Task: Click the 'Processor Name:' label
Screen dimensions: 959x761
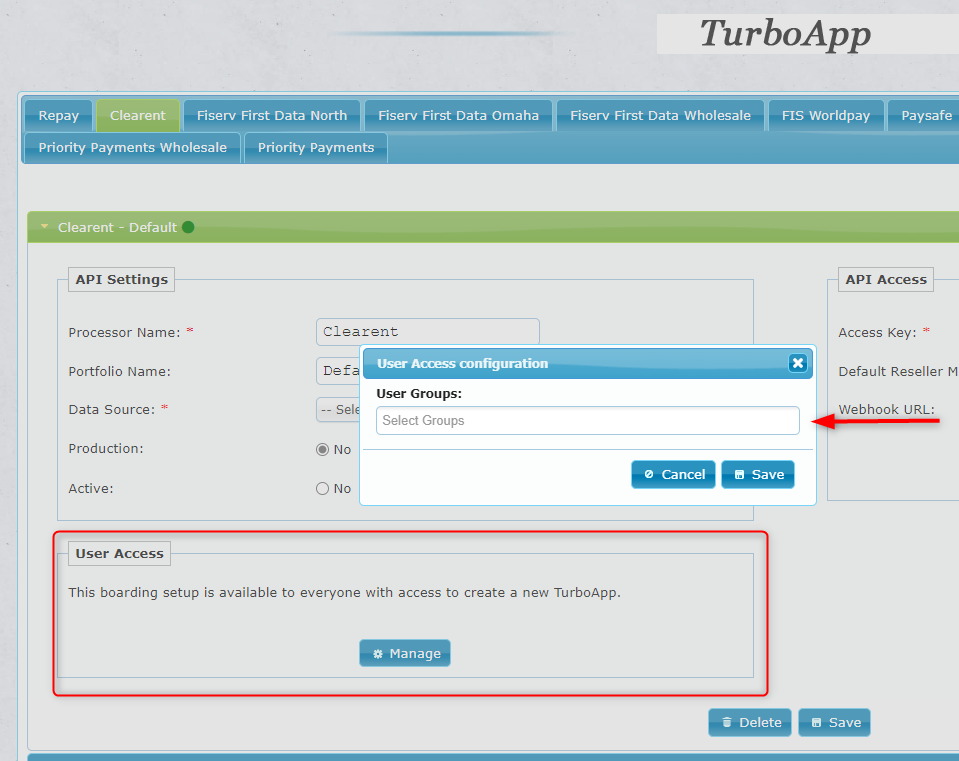Action: (x=124, y=332)
